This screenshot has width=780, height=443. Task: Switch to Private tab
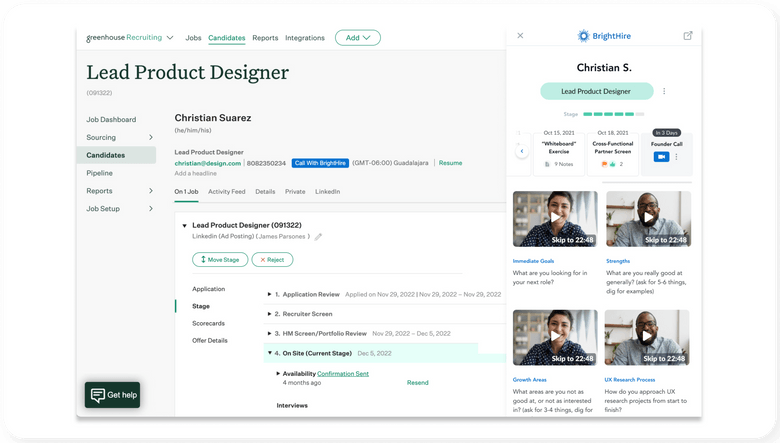click(295, 191)
